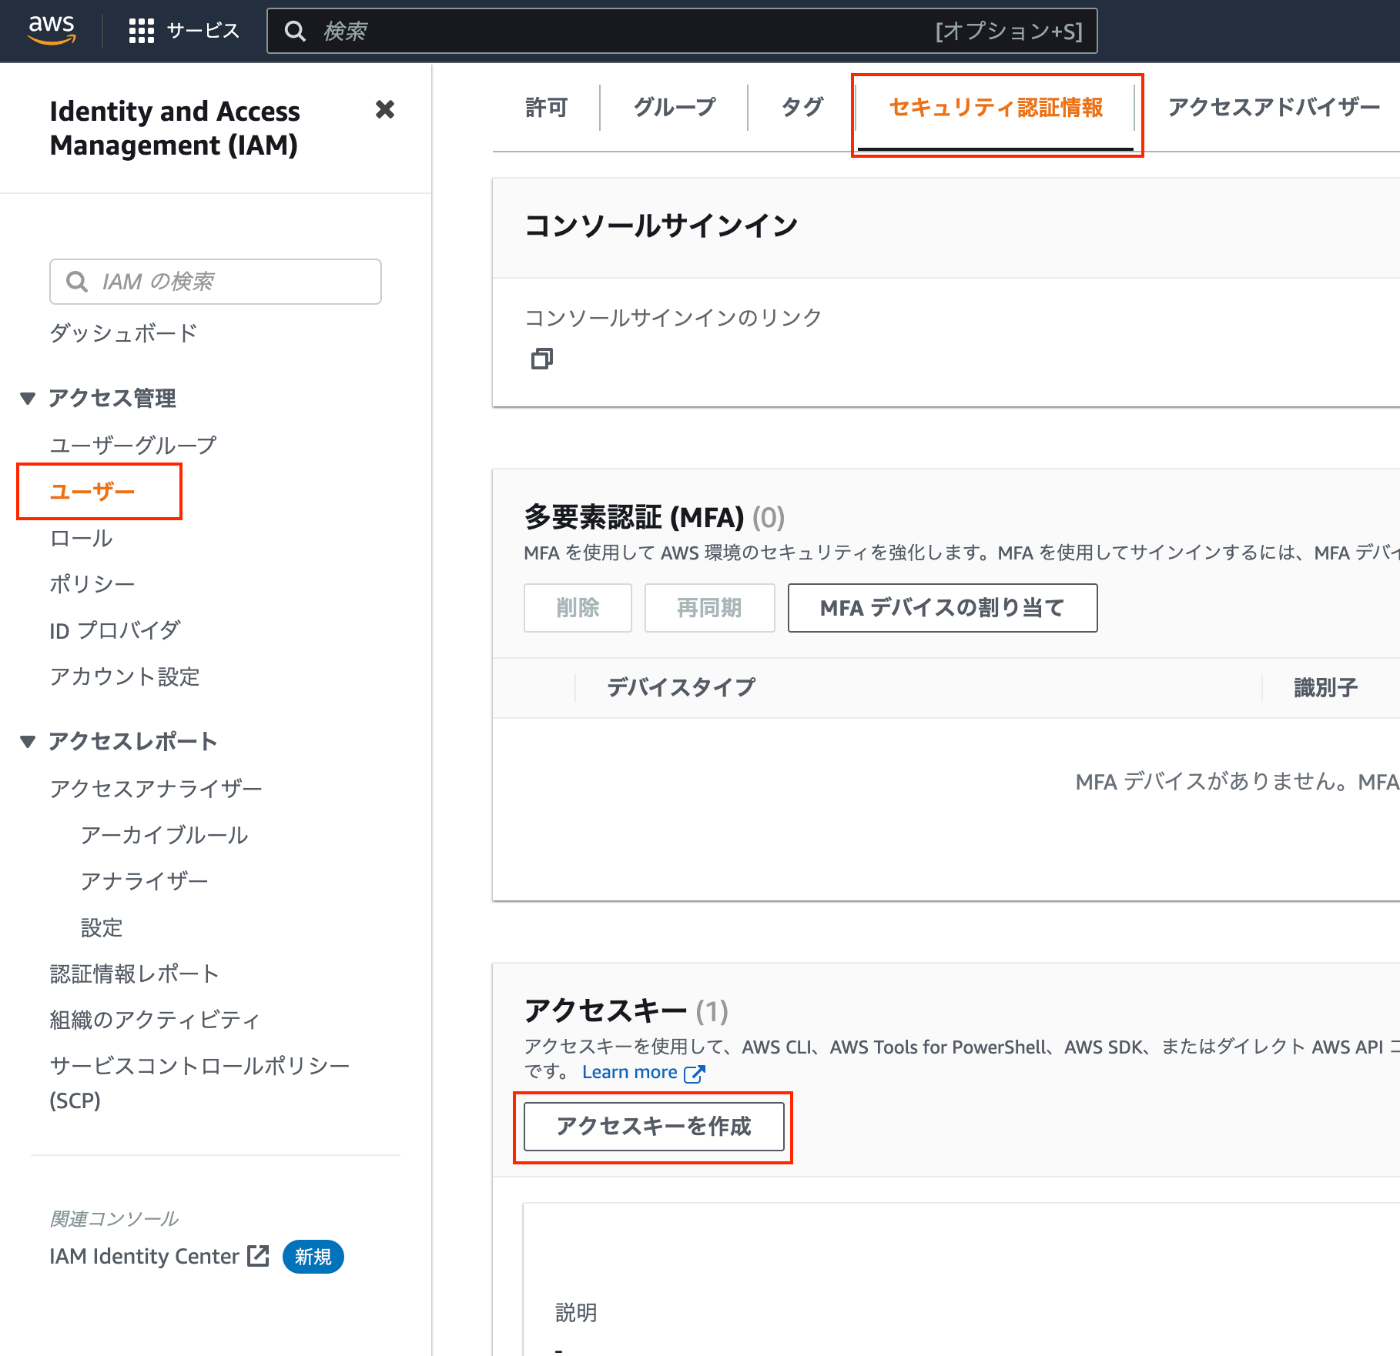1400x1356 pixels.
Task: Open 認証情報レポート in sidebar
Action: [134, 974]
